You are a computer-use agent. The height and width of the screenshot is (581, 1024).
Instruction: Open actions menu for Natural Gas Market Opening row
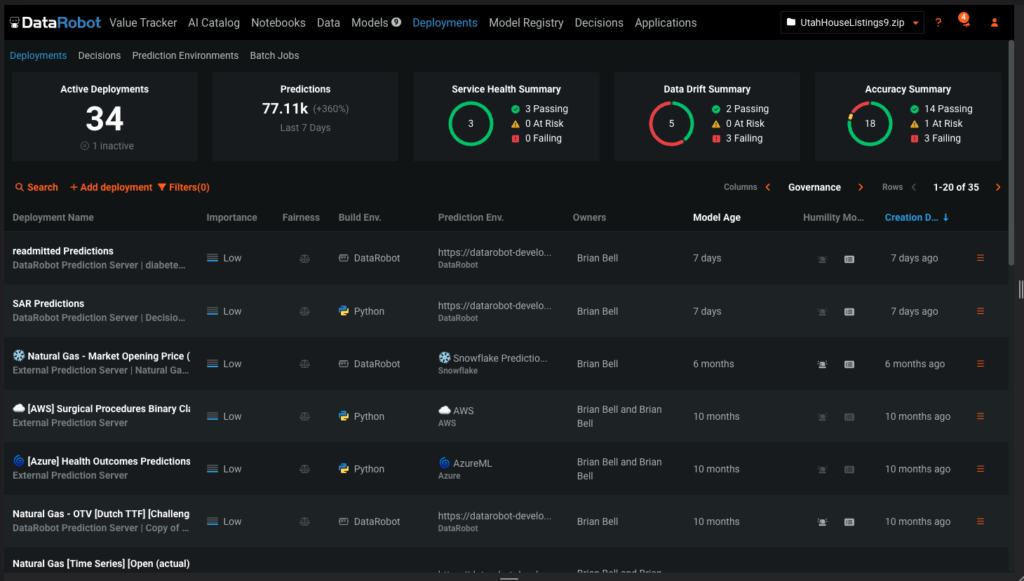tap(980, 364)
